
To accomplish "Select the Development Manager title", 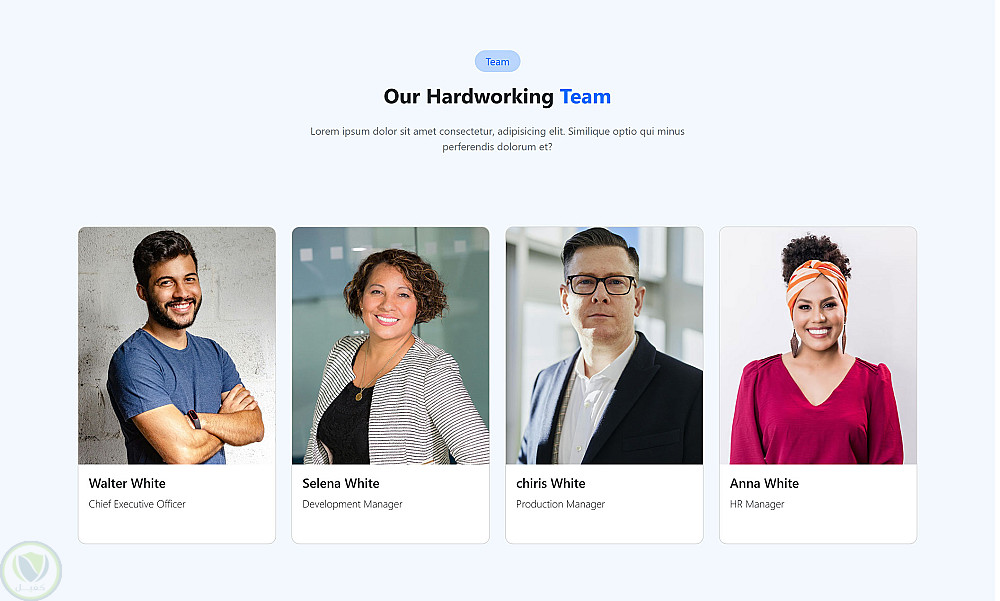I will pyautogui.click(x=352, y=504).
